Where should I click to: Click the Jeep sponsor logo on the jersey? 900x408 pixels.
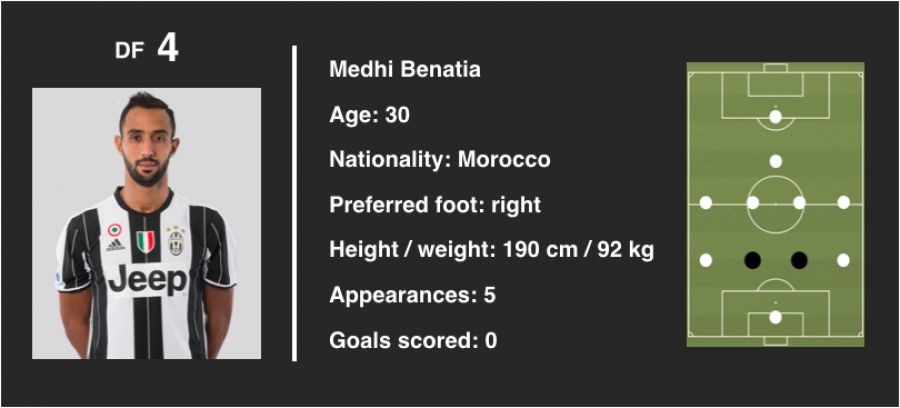coord(147,279)
